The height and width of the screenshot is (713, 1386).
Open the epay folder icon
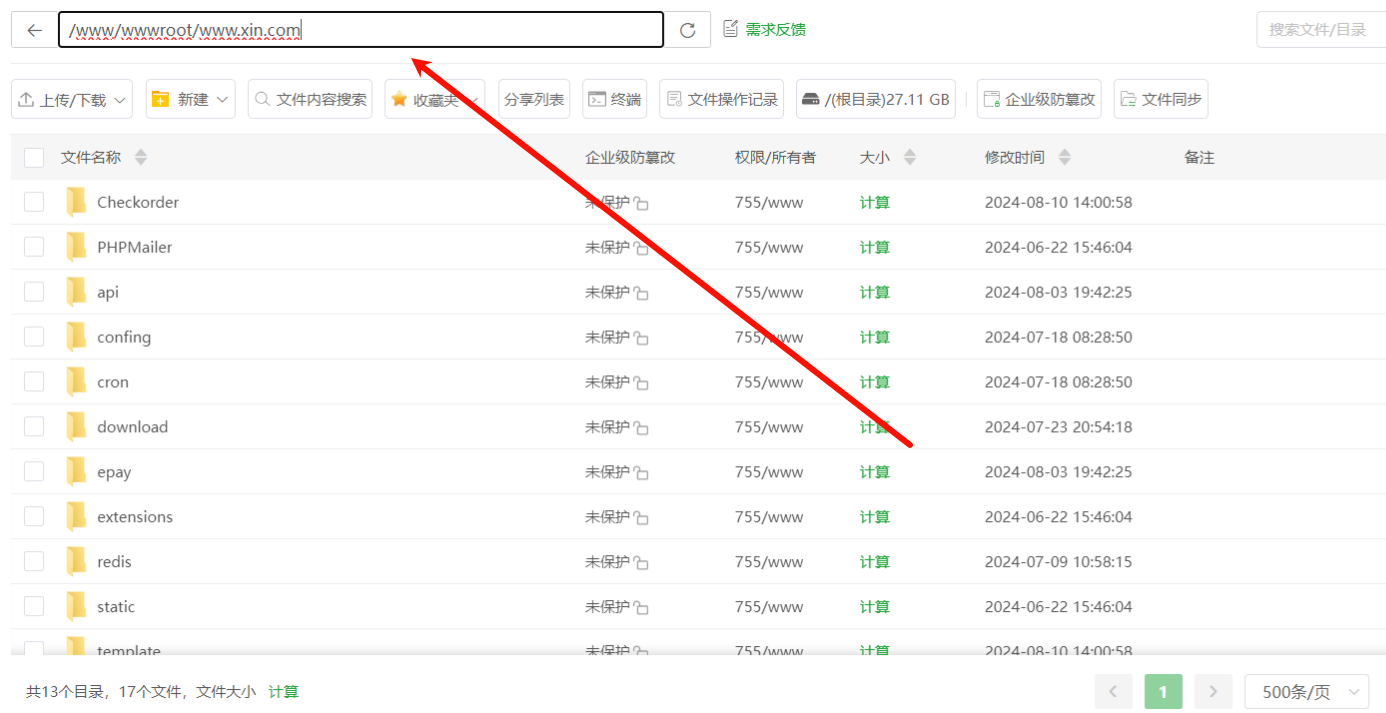click(76, 472)
